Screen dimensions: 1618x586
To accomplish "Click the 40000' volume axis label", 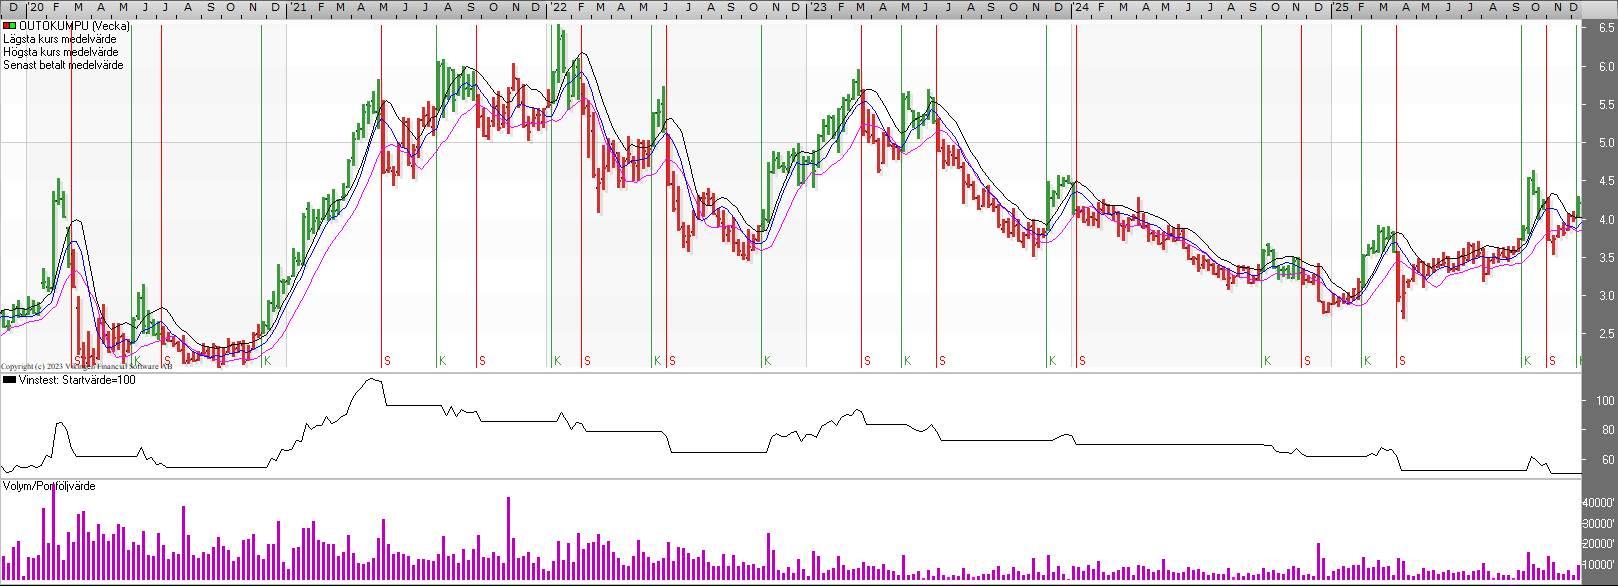I will 1600,503.
